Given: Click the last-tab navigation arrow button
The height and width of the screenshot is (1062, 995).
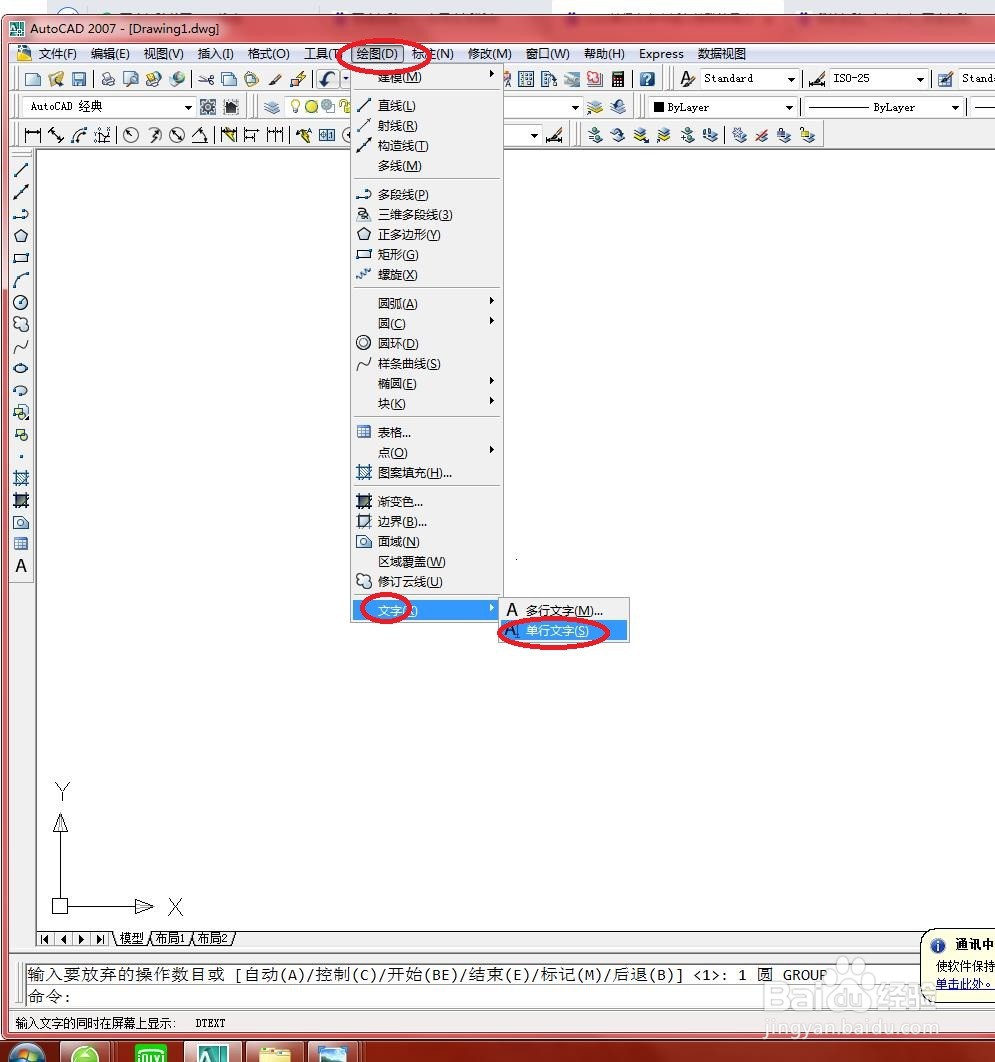Looking at the screenshot, I should pos(100,939).
